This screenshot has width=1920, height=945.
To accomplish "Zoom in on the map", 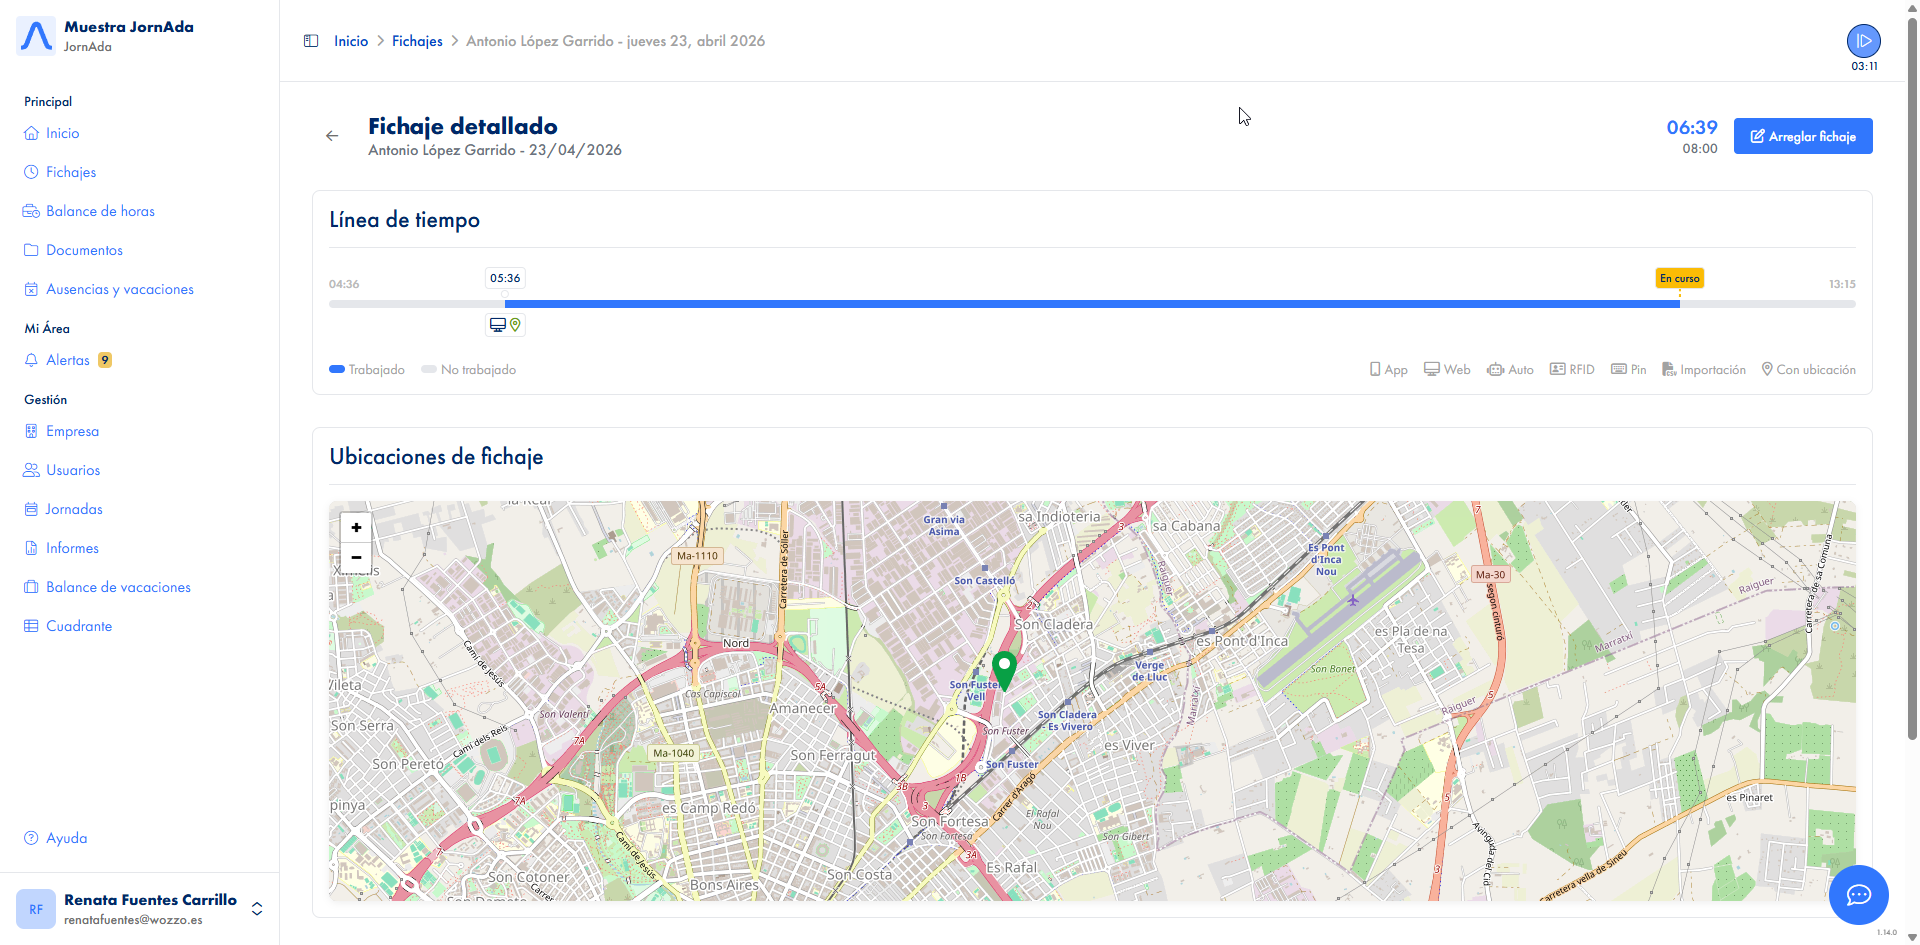I will 356,527.
